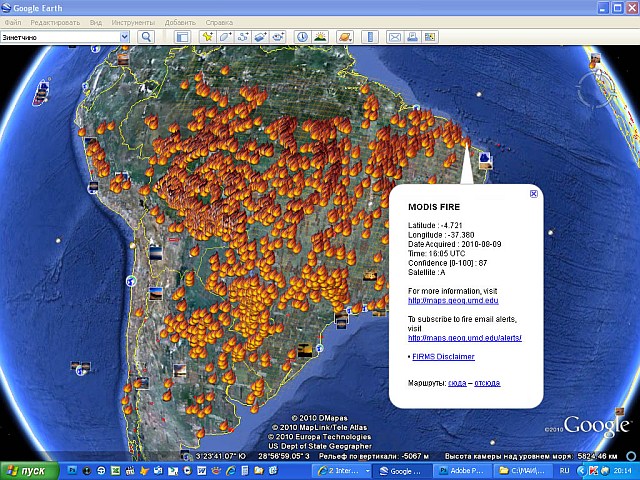Toggle historical imagery clock

tap(302, 37)
